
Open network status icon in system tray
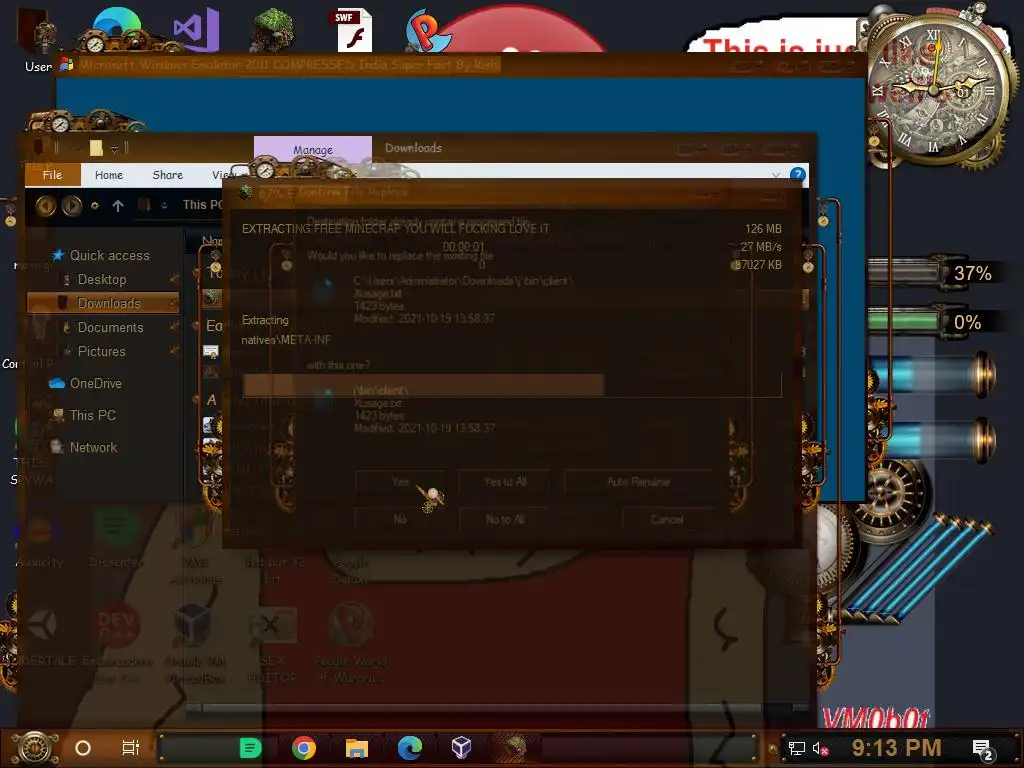[796, 748]
